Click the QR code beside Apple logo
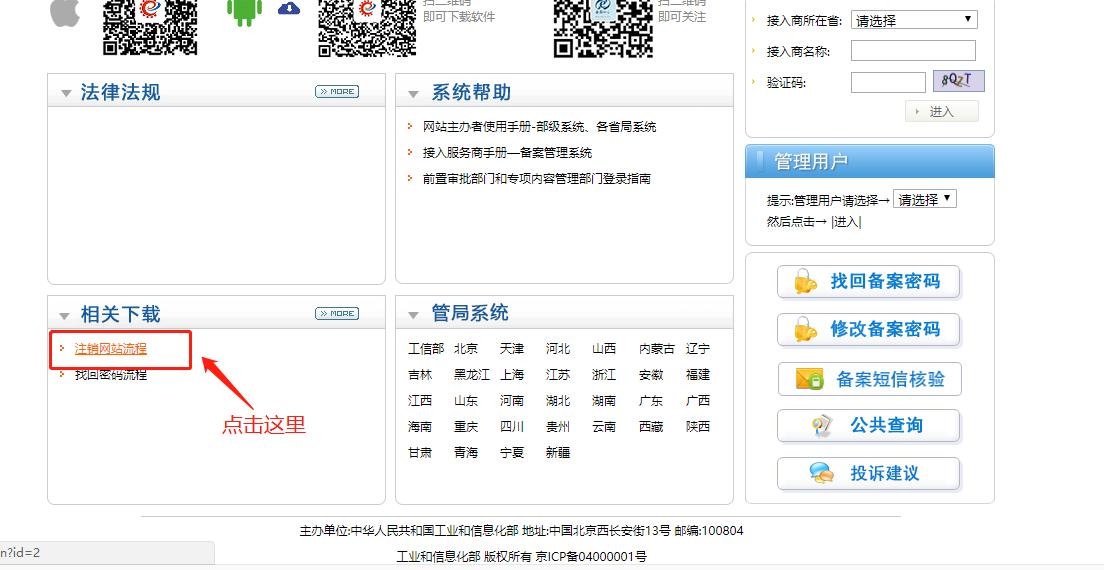 point(150,27)
